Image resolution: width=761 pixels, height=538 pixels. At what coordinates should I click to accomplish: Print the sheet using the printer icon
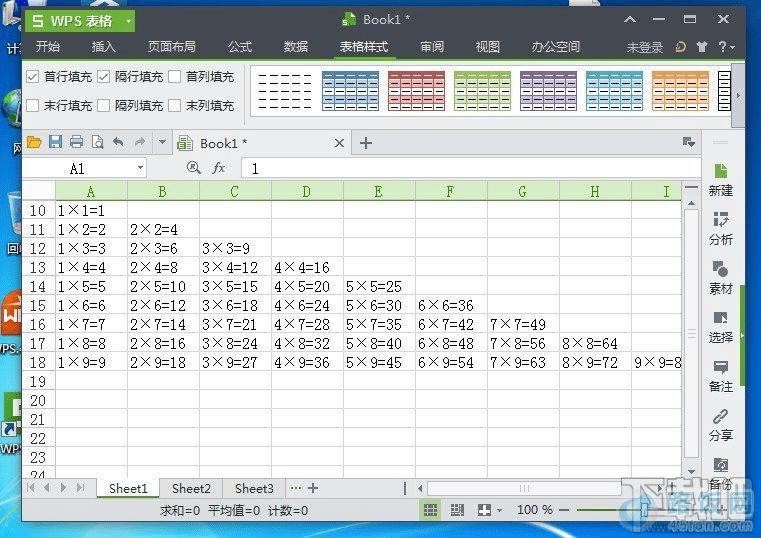77,142
